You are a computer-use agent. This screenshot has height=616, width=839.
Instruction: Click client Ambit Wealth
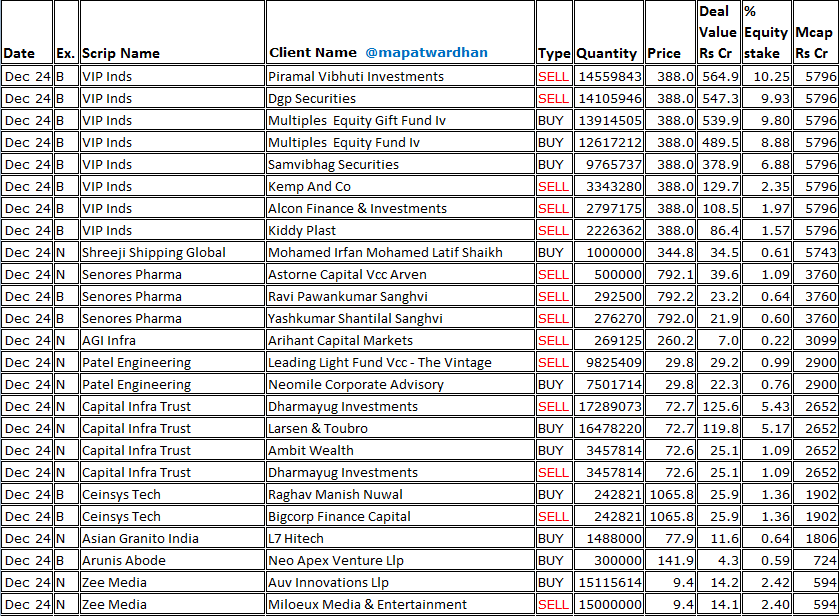click(x=311, y=450)
